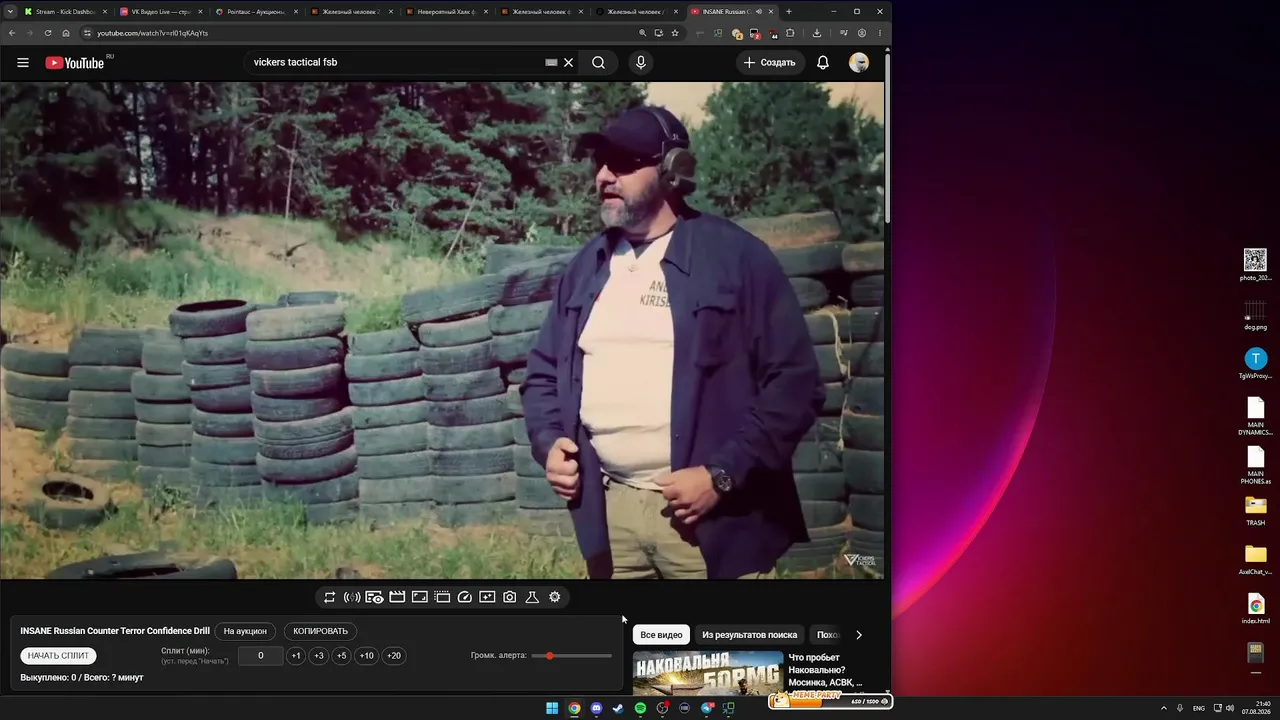Open Spotify from the taskbar
This screenshot has height=720, width=1280.
coord(640,708)
